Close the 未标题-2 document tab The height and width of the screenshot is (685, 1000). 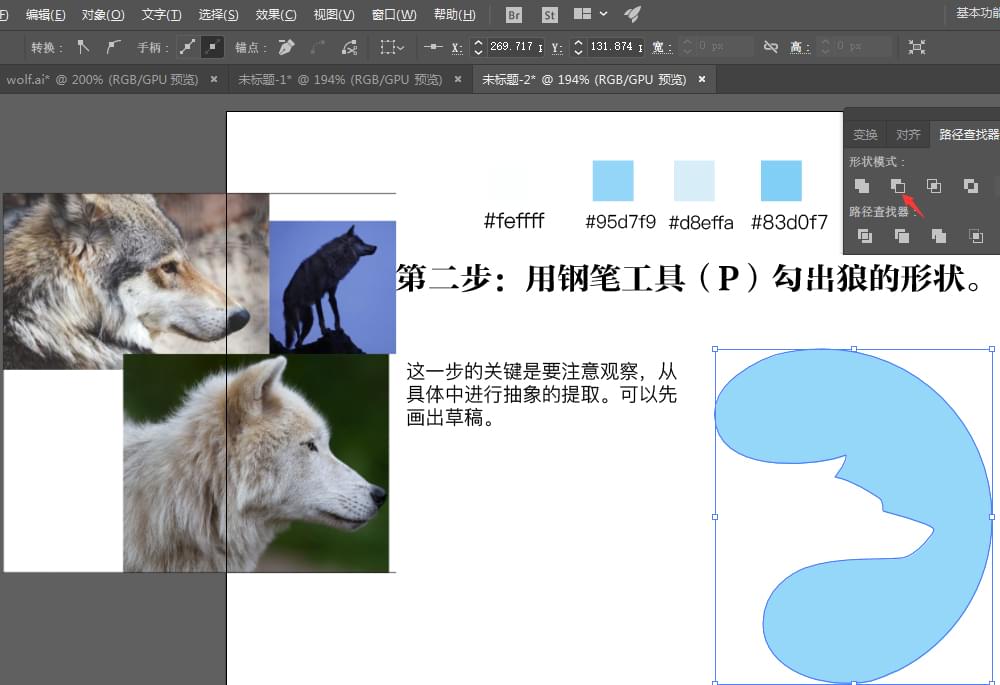point(702,80)
